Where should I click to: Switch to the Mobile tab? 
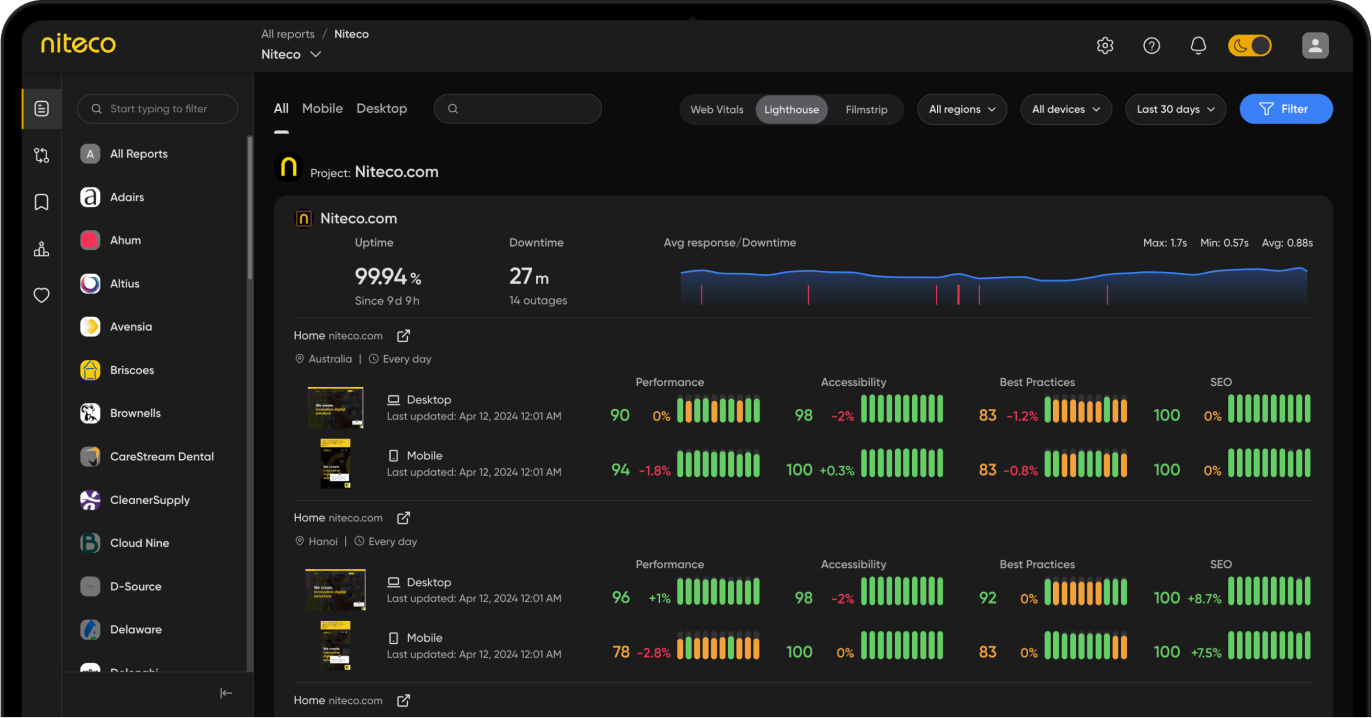coord(322,108)
